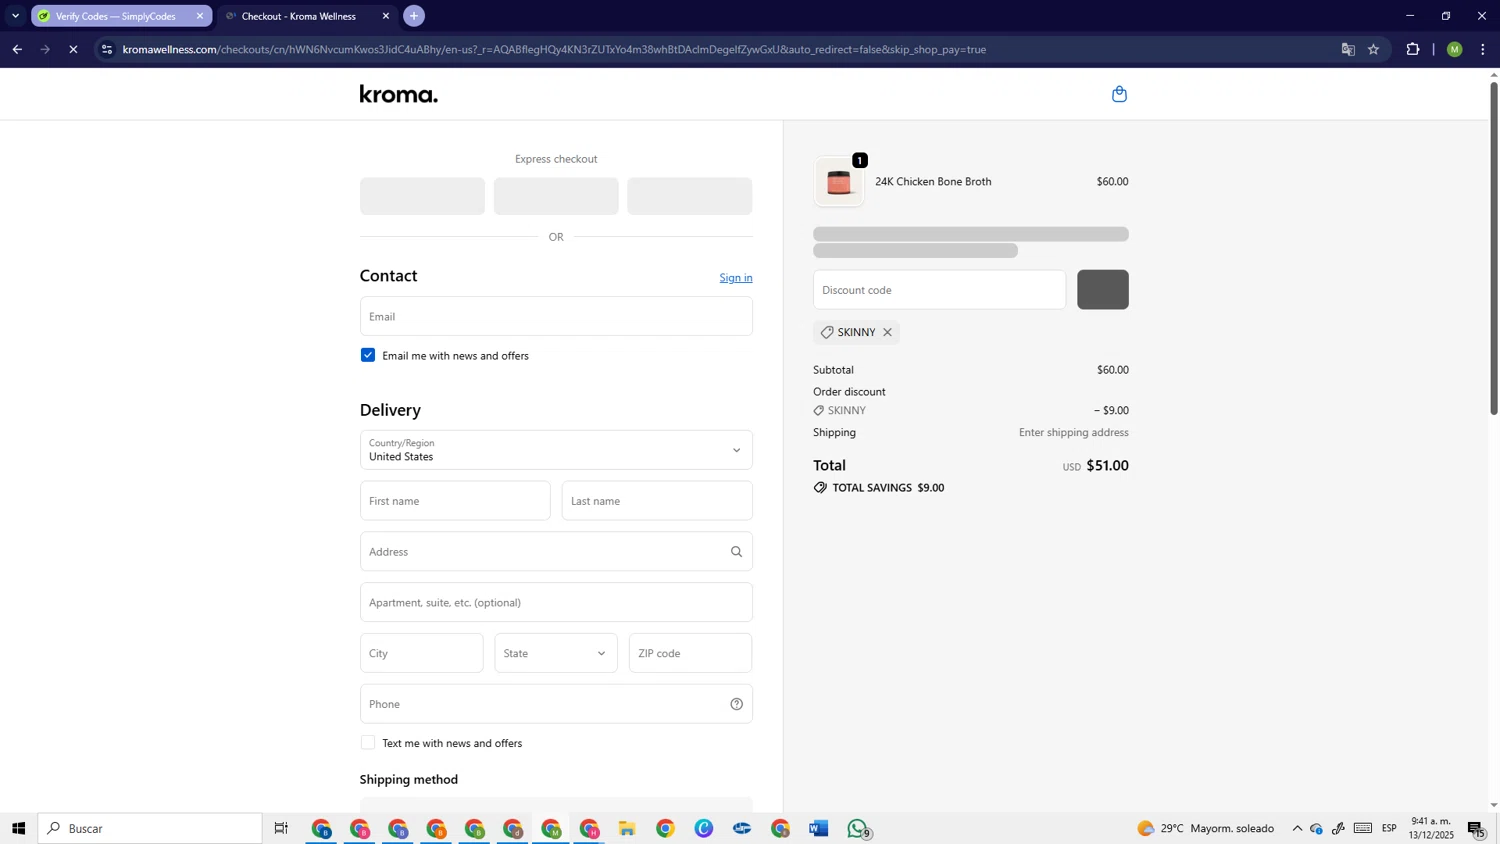Open Microsoft Word from the taskbar
This screenshot has height=844, width=1500.
[x=819, y=828]
